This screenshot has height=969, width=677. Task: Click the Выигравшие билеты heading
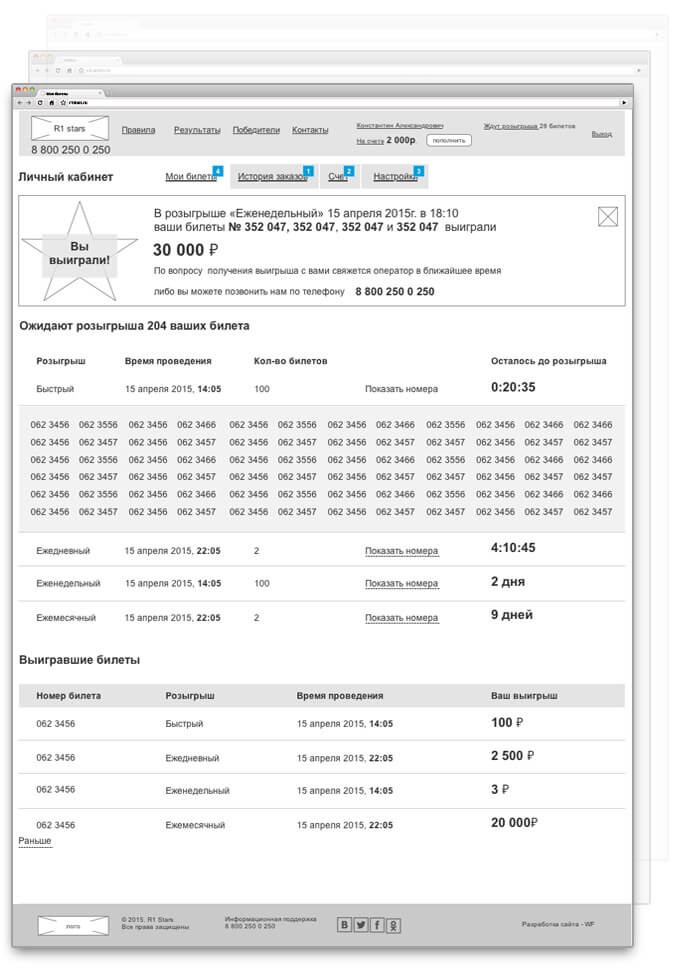coord(79,660)
